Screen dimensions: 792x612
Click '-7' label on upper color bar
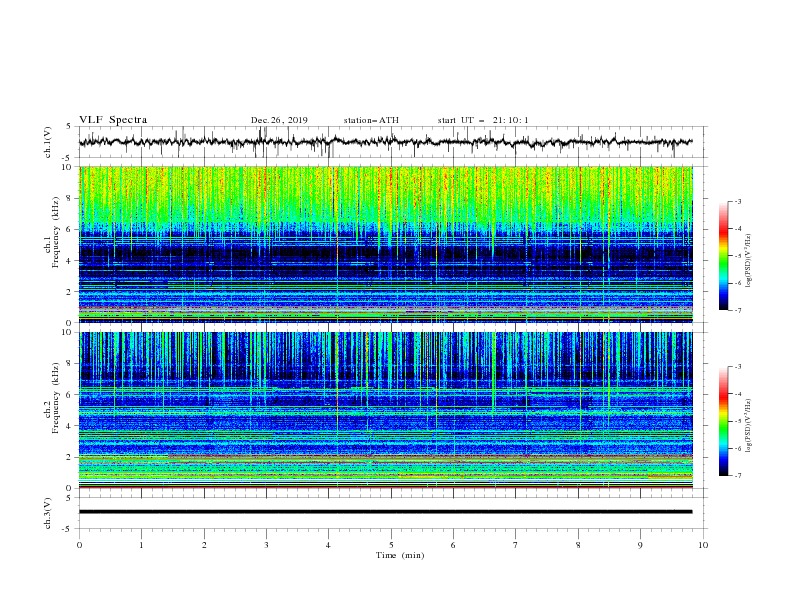738,310
